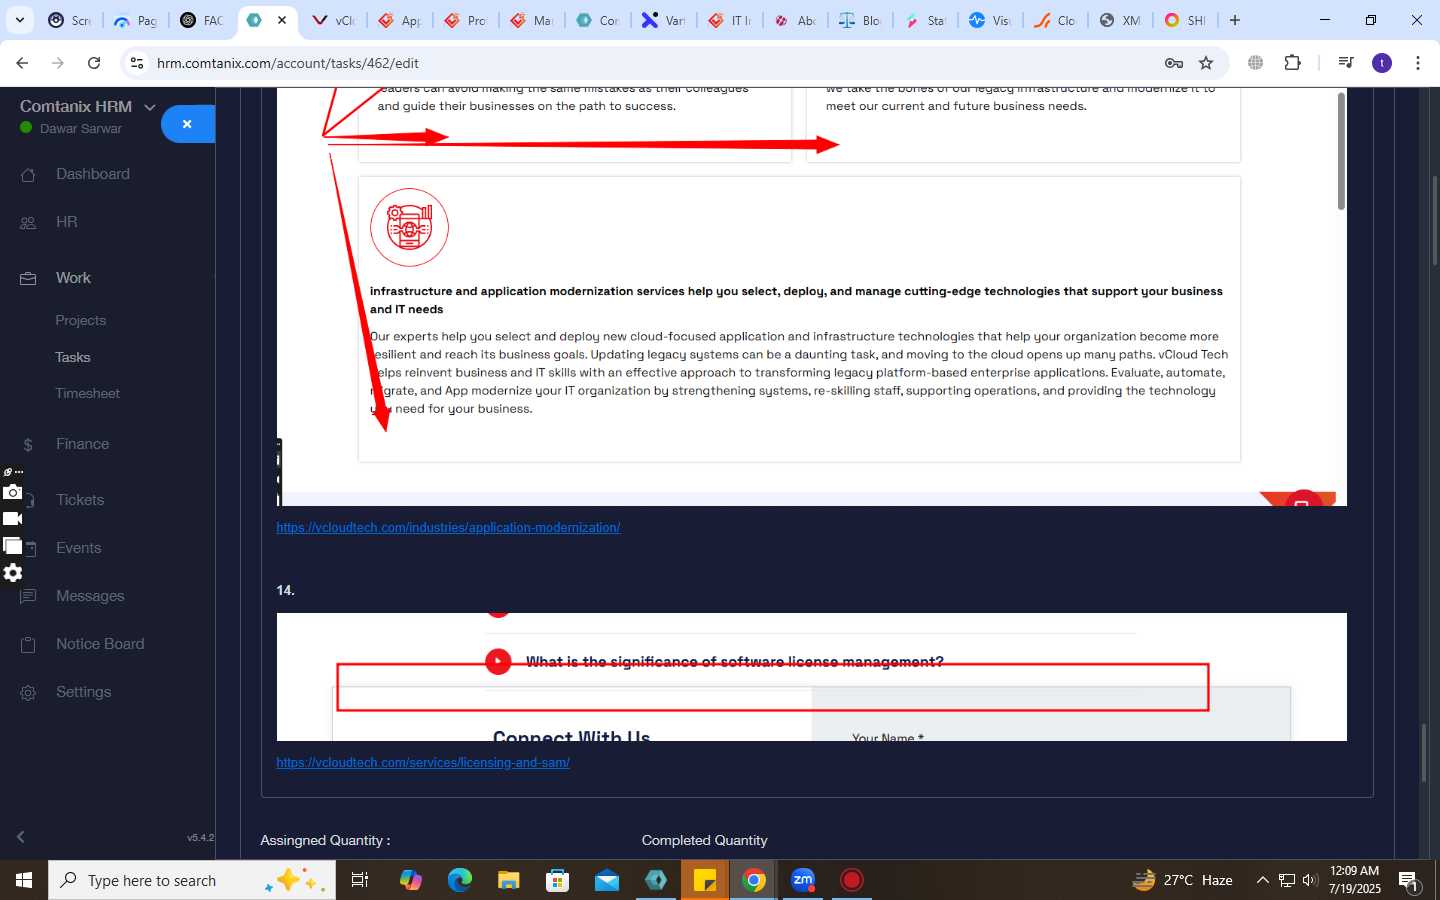Open the browser extensions puzzle icon
The height and width of the screenshot is (900, 1440).
coord(1293,63)
